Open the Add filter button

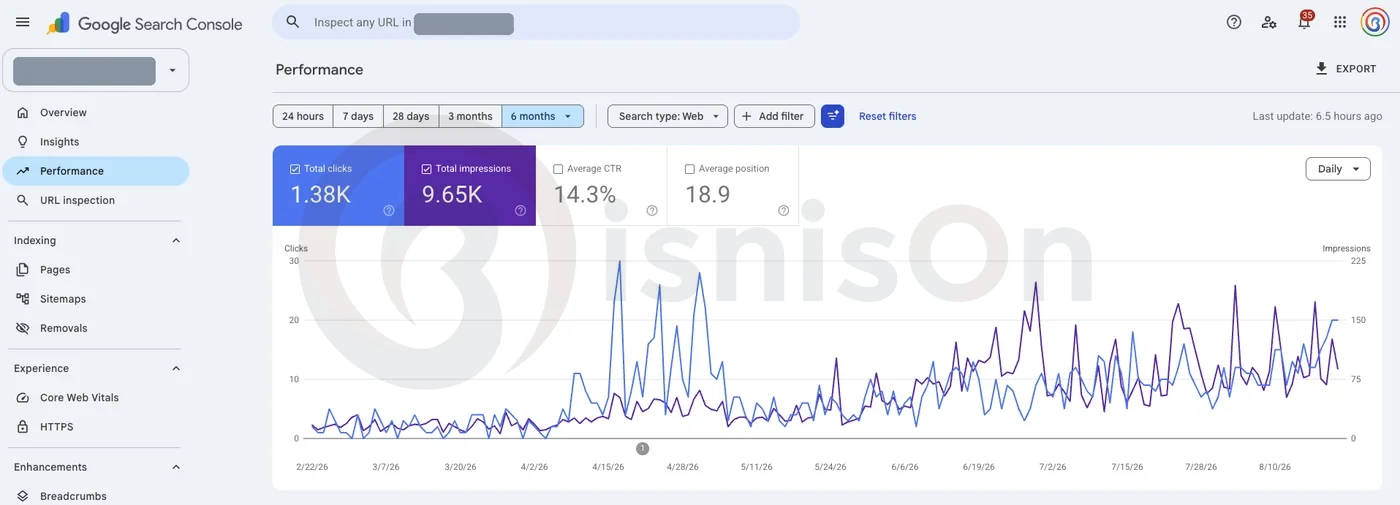775,116
